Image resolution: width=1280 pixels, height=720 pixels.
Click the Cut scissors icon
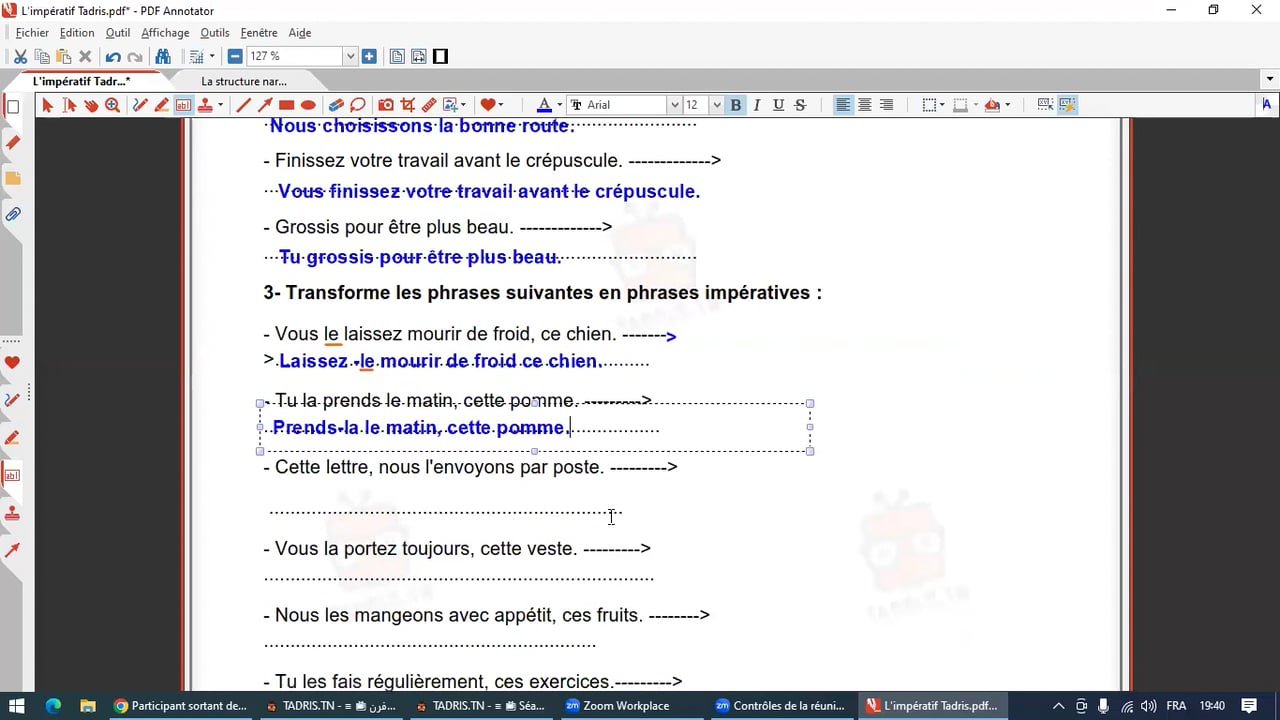20,57
